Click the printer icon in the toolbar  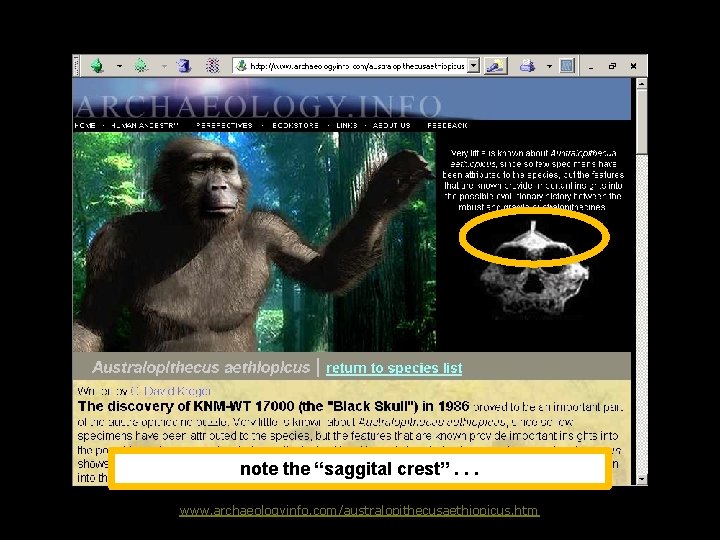[527, 66]
